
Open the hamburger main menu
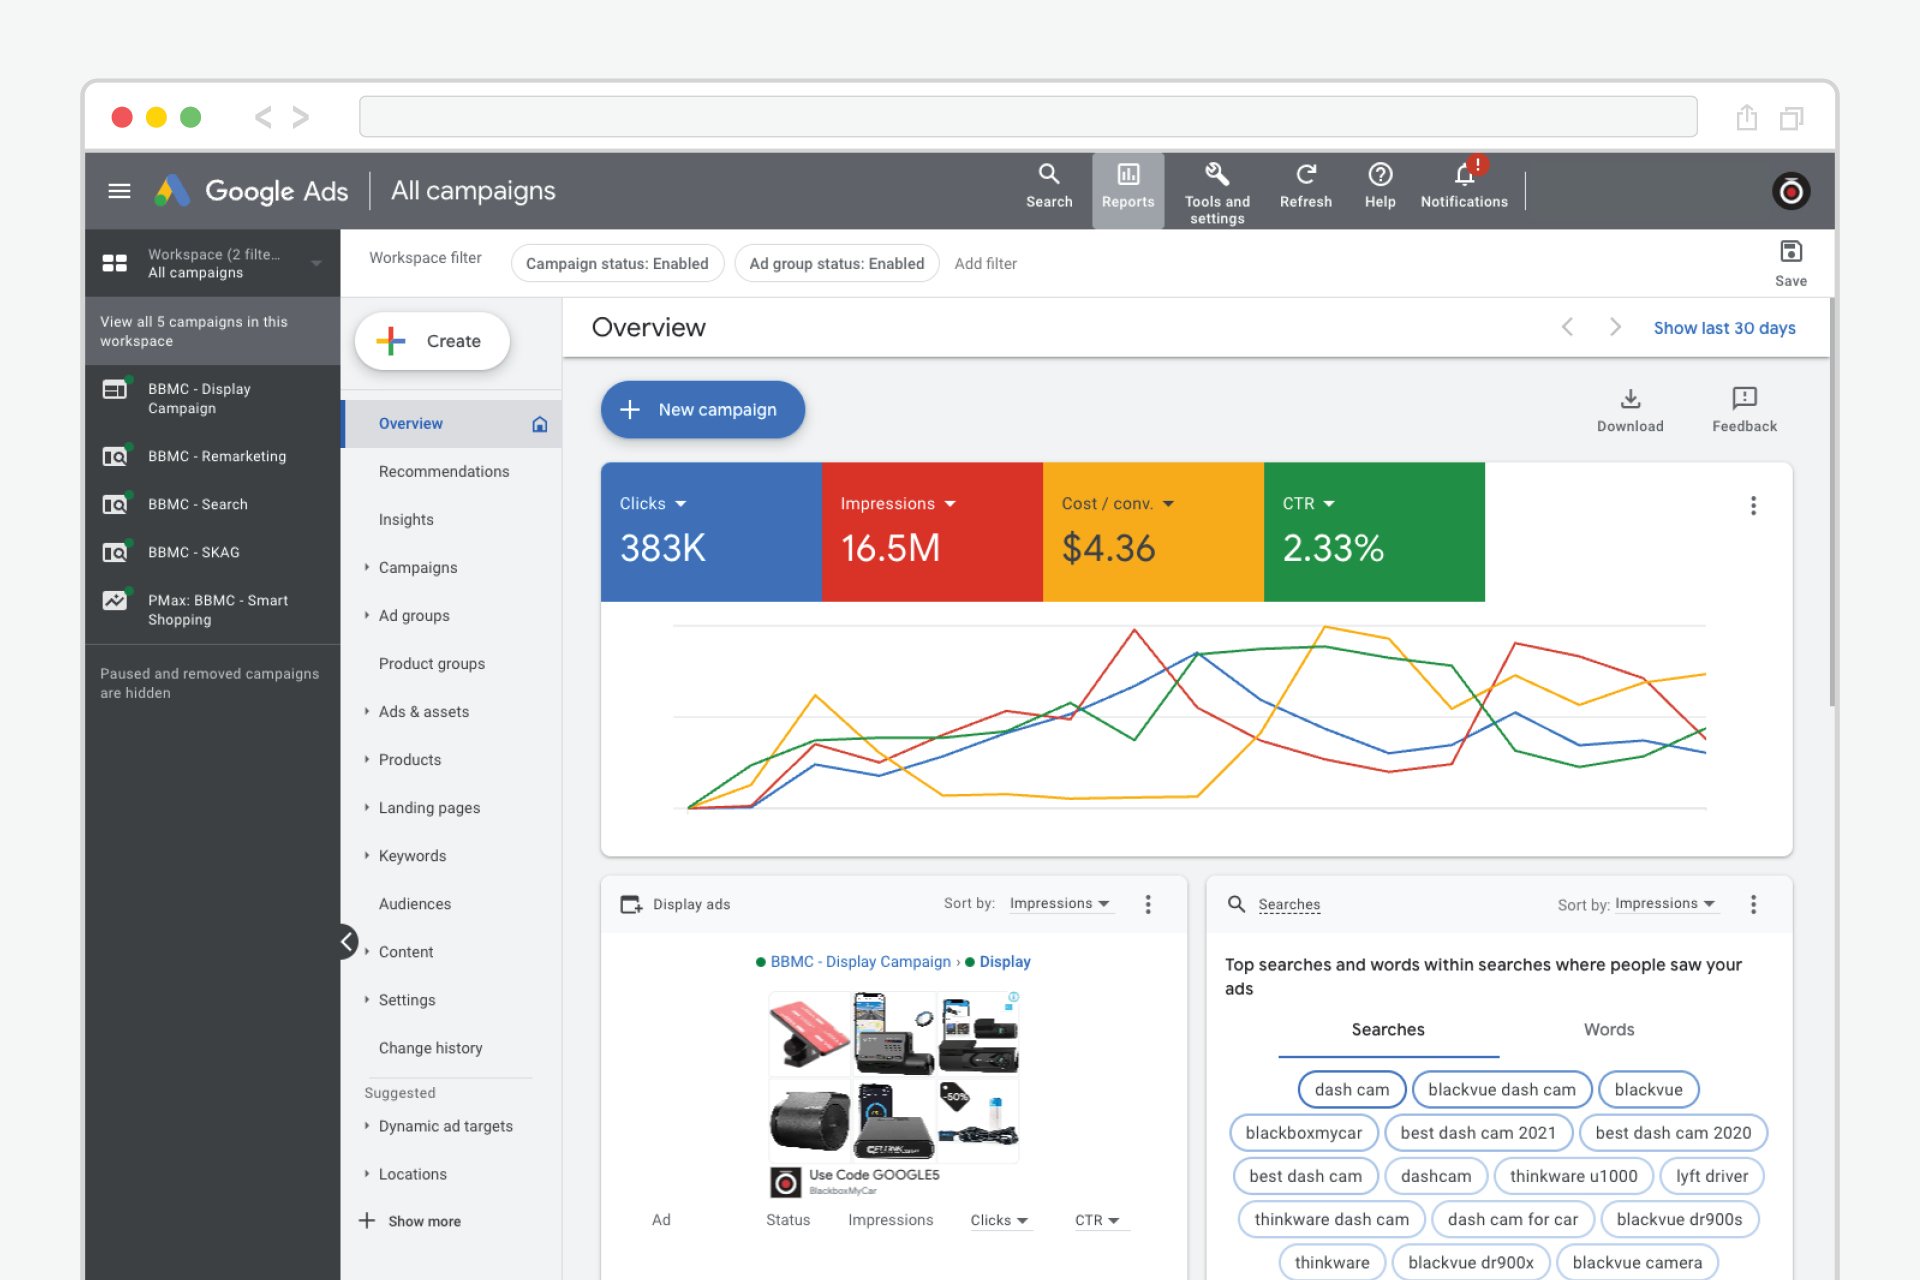(x=119, y=190)
